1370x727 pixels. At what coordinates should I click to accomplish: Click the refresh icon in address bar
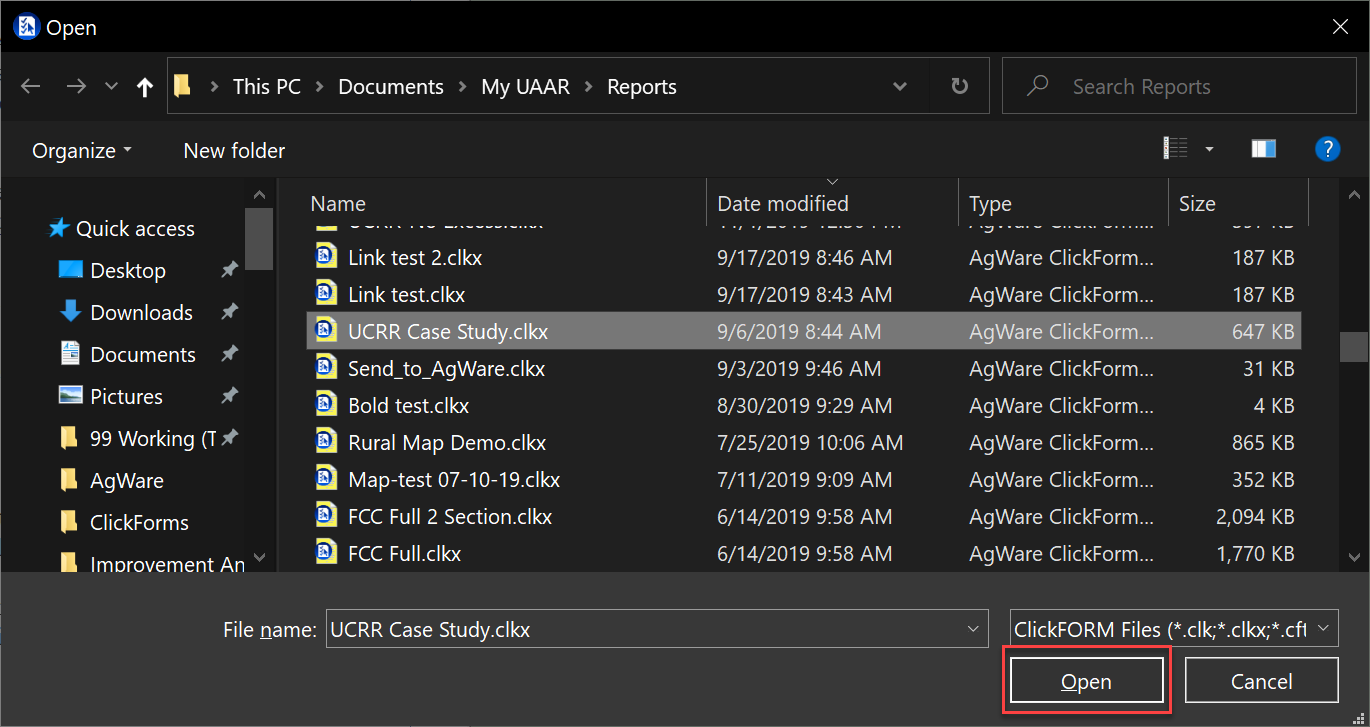point(959,87)
